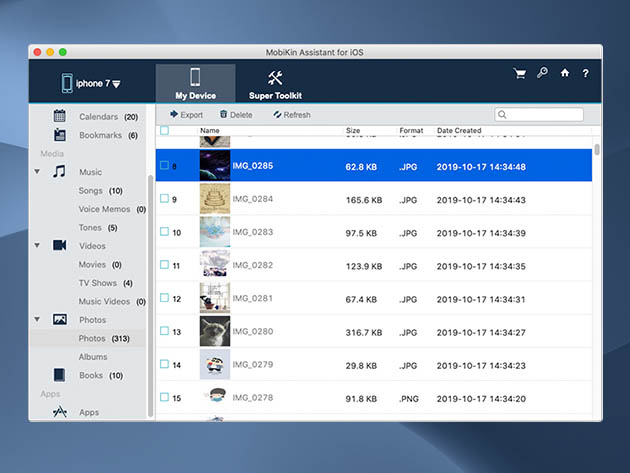Click the Books icon in sidebar
Viewport: 630px width, 473px height.
(59, 375)
